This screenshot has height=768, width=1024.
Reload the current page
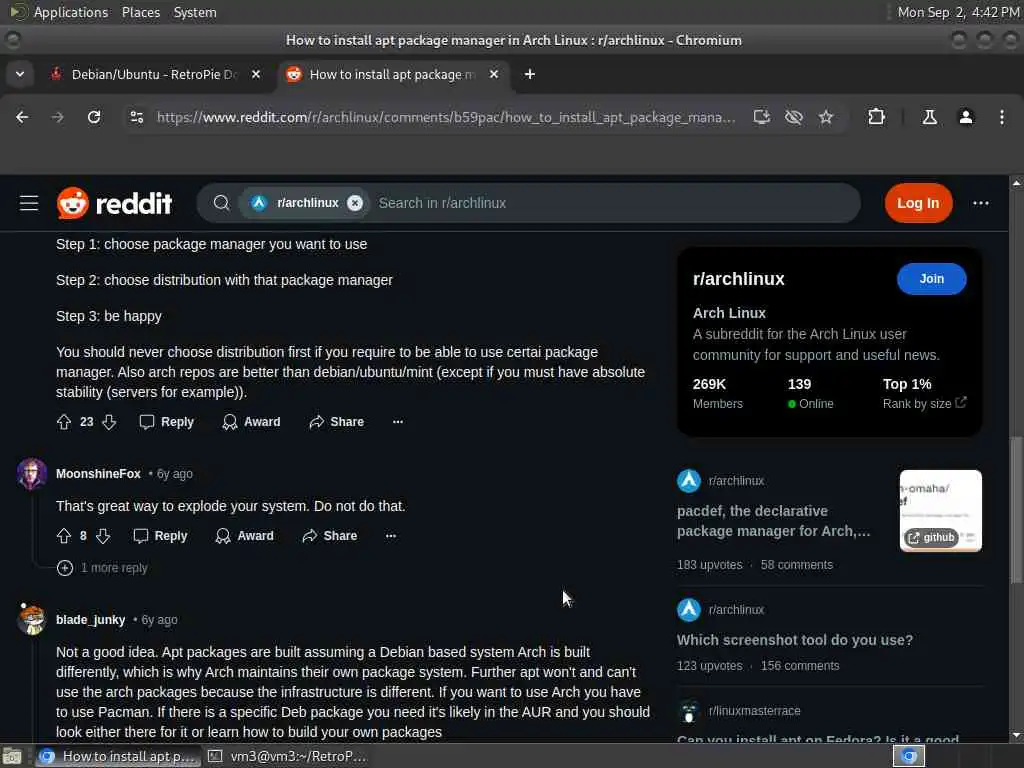click(x=94, y=117)
